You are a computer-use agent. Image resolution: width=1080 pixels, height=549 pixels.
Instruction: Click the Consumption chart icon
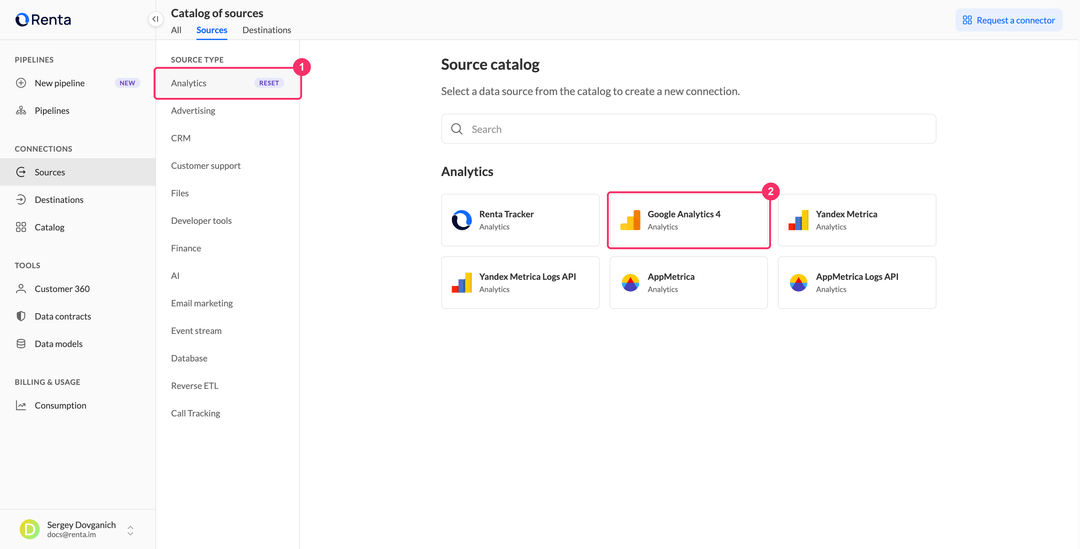[21, 406]
